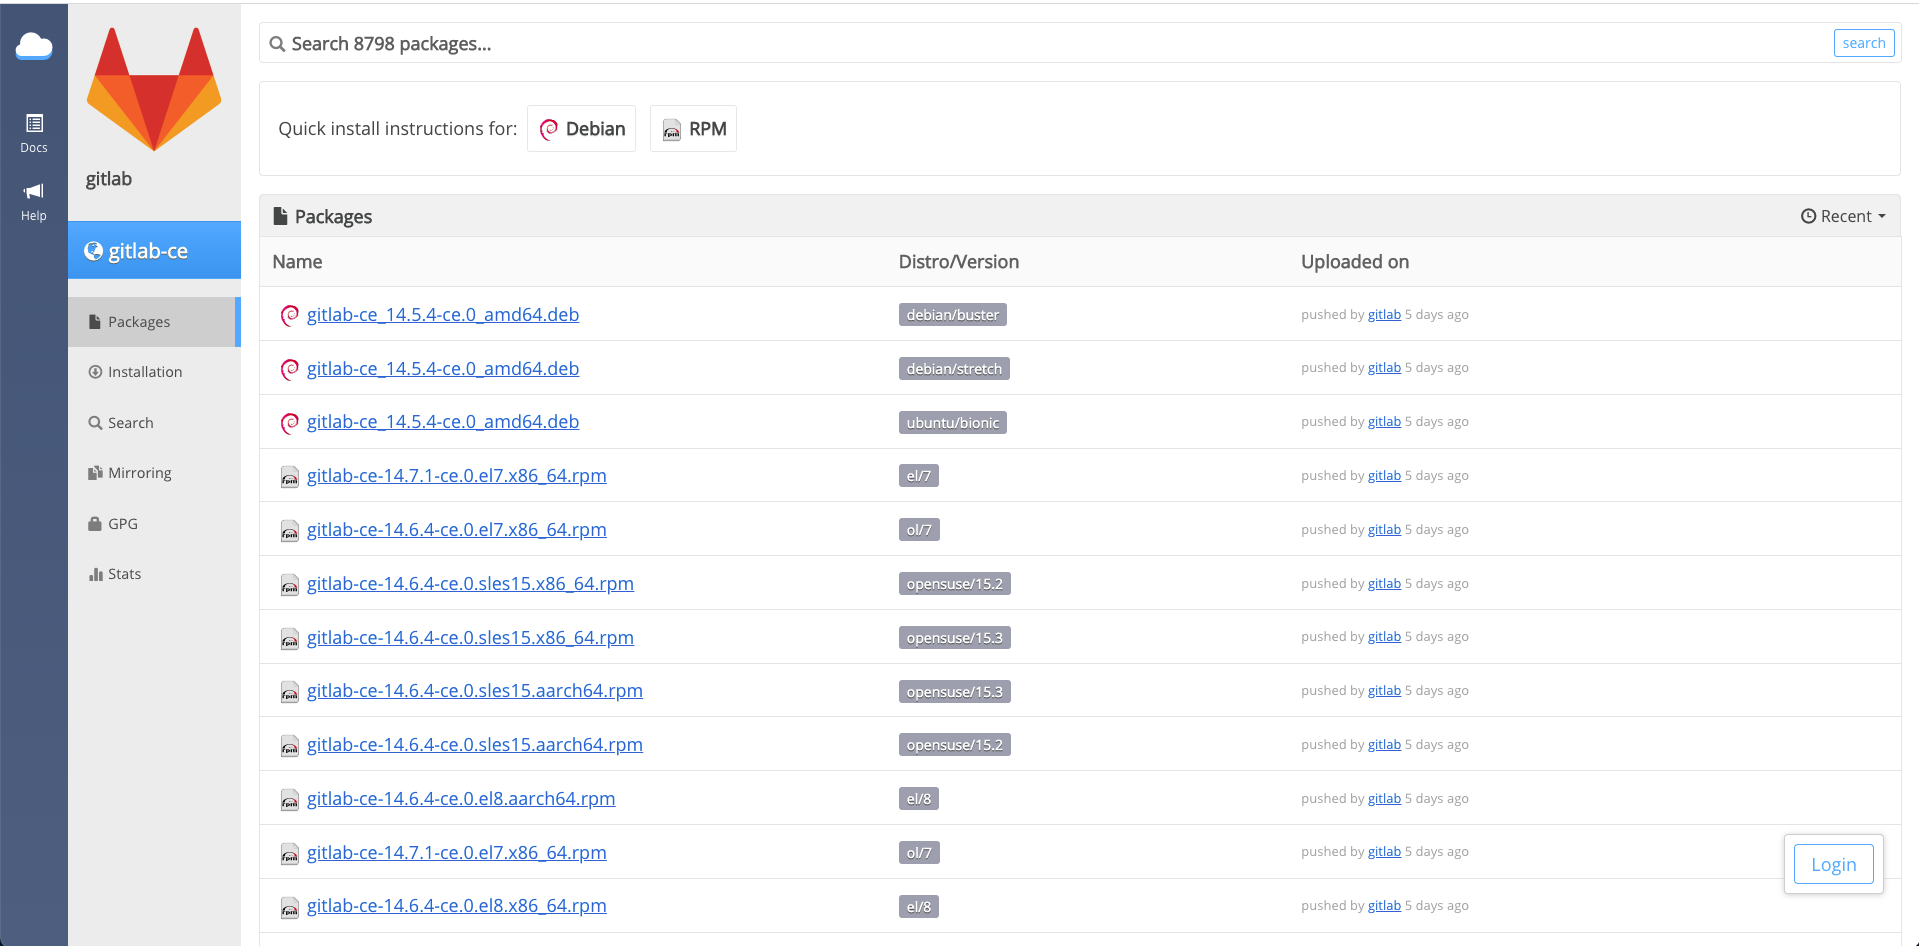Click Debian swirl icon on debian/buster row
Image resolution: width=1919 pixels, height=946 pixels.
(290, 315)
